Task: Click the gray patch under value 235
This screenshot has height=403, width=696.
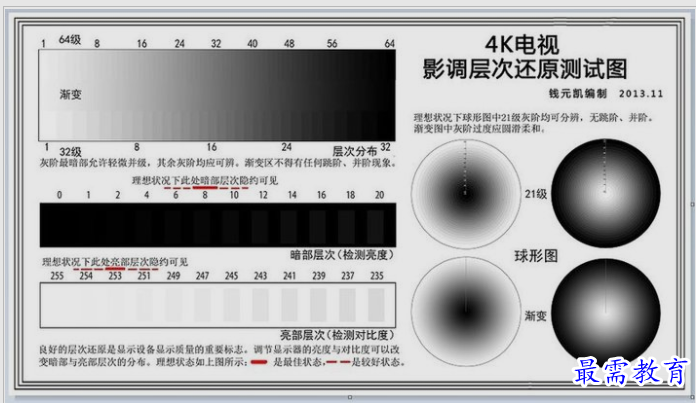Action: (376, 305)
